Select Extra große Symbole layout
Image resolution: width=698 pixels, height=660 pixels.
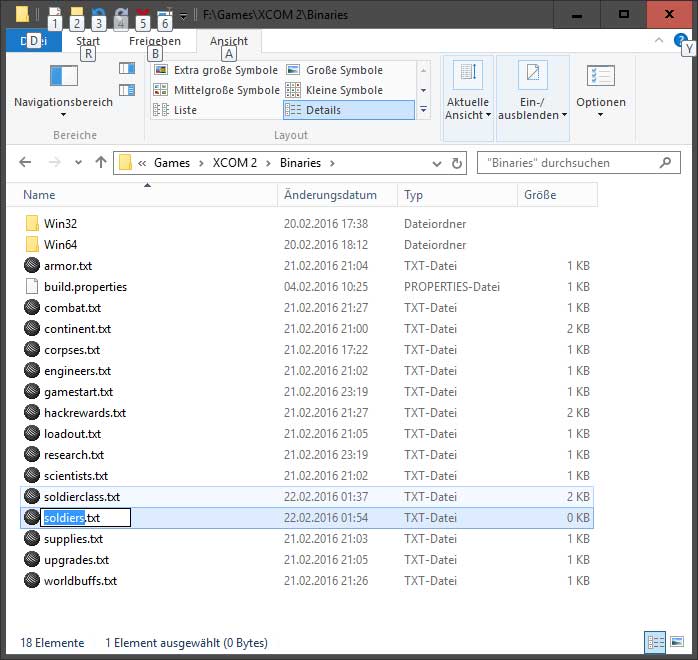(x=215, y=70)
